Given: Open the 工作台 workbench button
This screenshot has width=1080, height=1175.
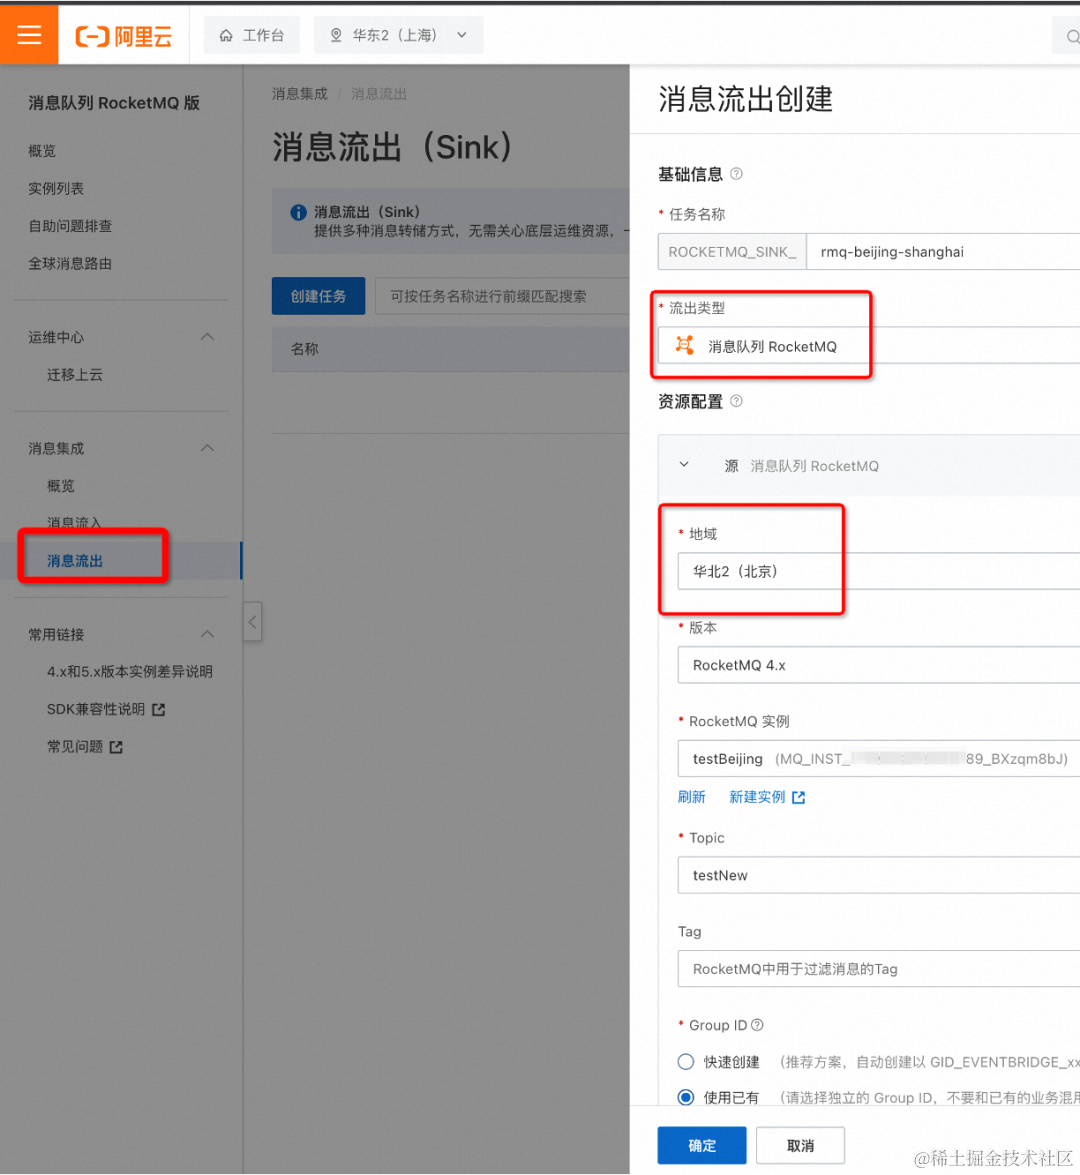Looking at the screenshot, I should click(x=252, y=35).
